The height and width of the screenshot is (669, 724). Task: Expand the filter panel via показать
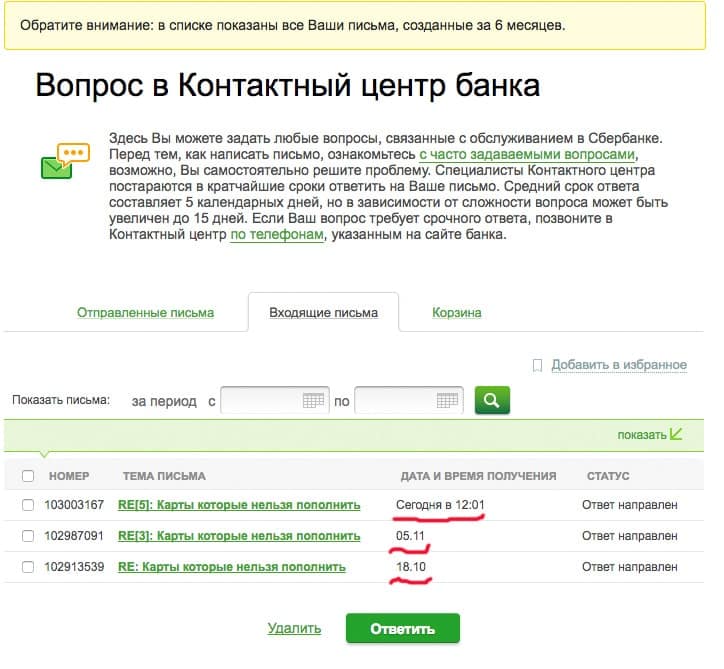pos(641,435)
